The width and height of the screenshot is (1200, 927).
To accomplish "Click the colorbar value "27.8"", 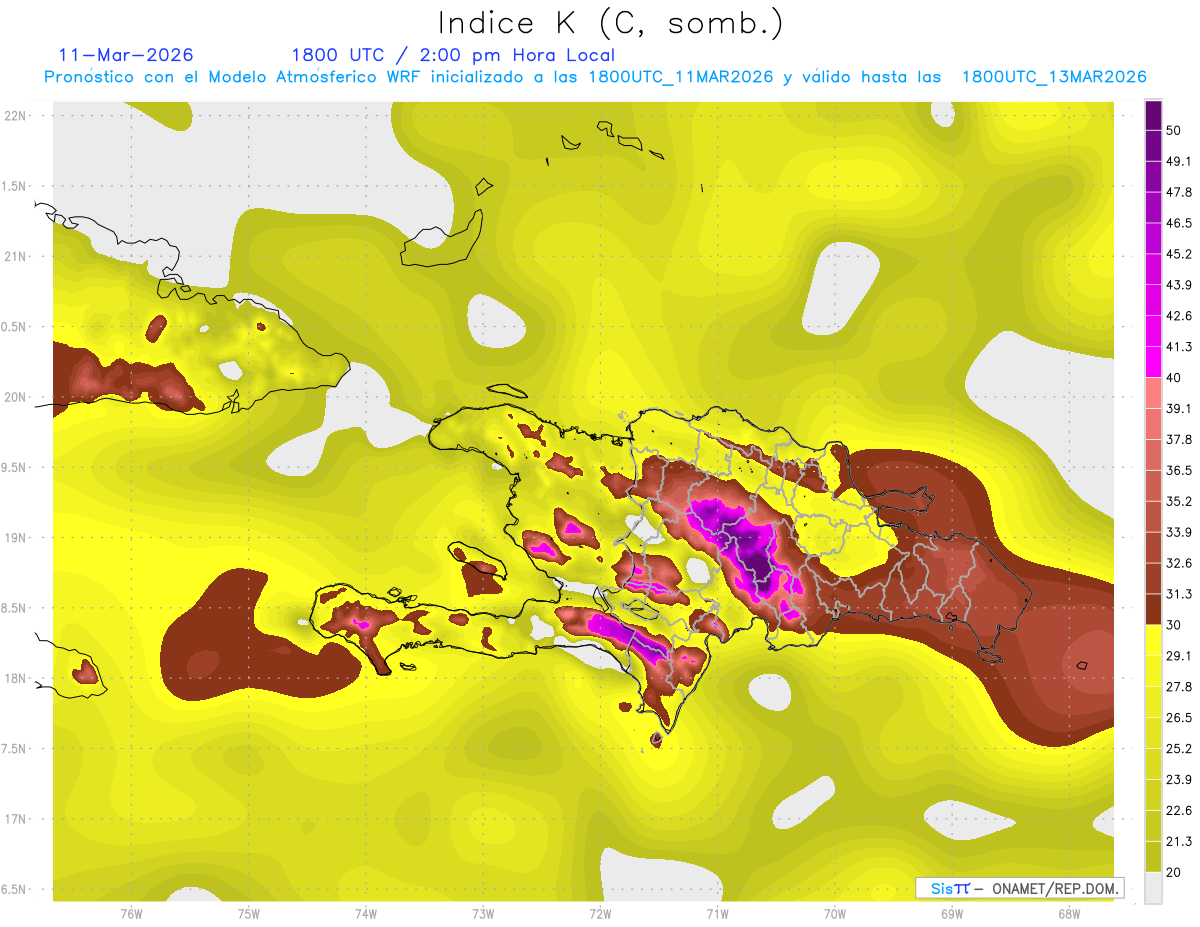I will tap(1179, 687).
